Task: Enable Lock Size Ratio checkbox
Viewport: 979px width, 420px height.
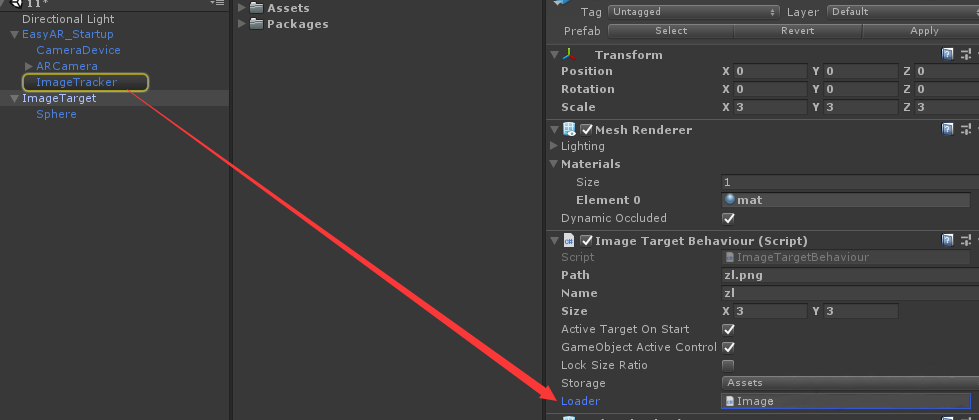Action: point(728,365)
